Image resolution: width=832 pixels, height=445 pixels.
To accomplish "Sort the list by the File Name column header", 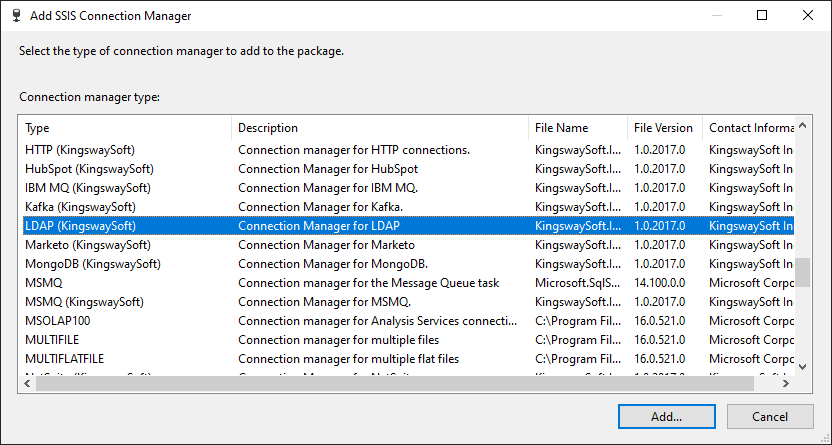I will click(x=578, y=128).
